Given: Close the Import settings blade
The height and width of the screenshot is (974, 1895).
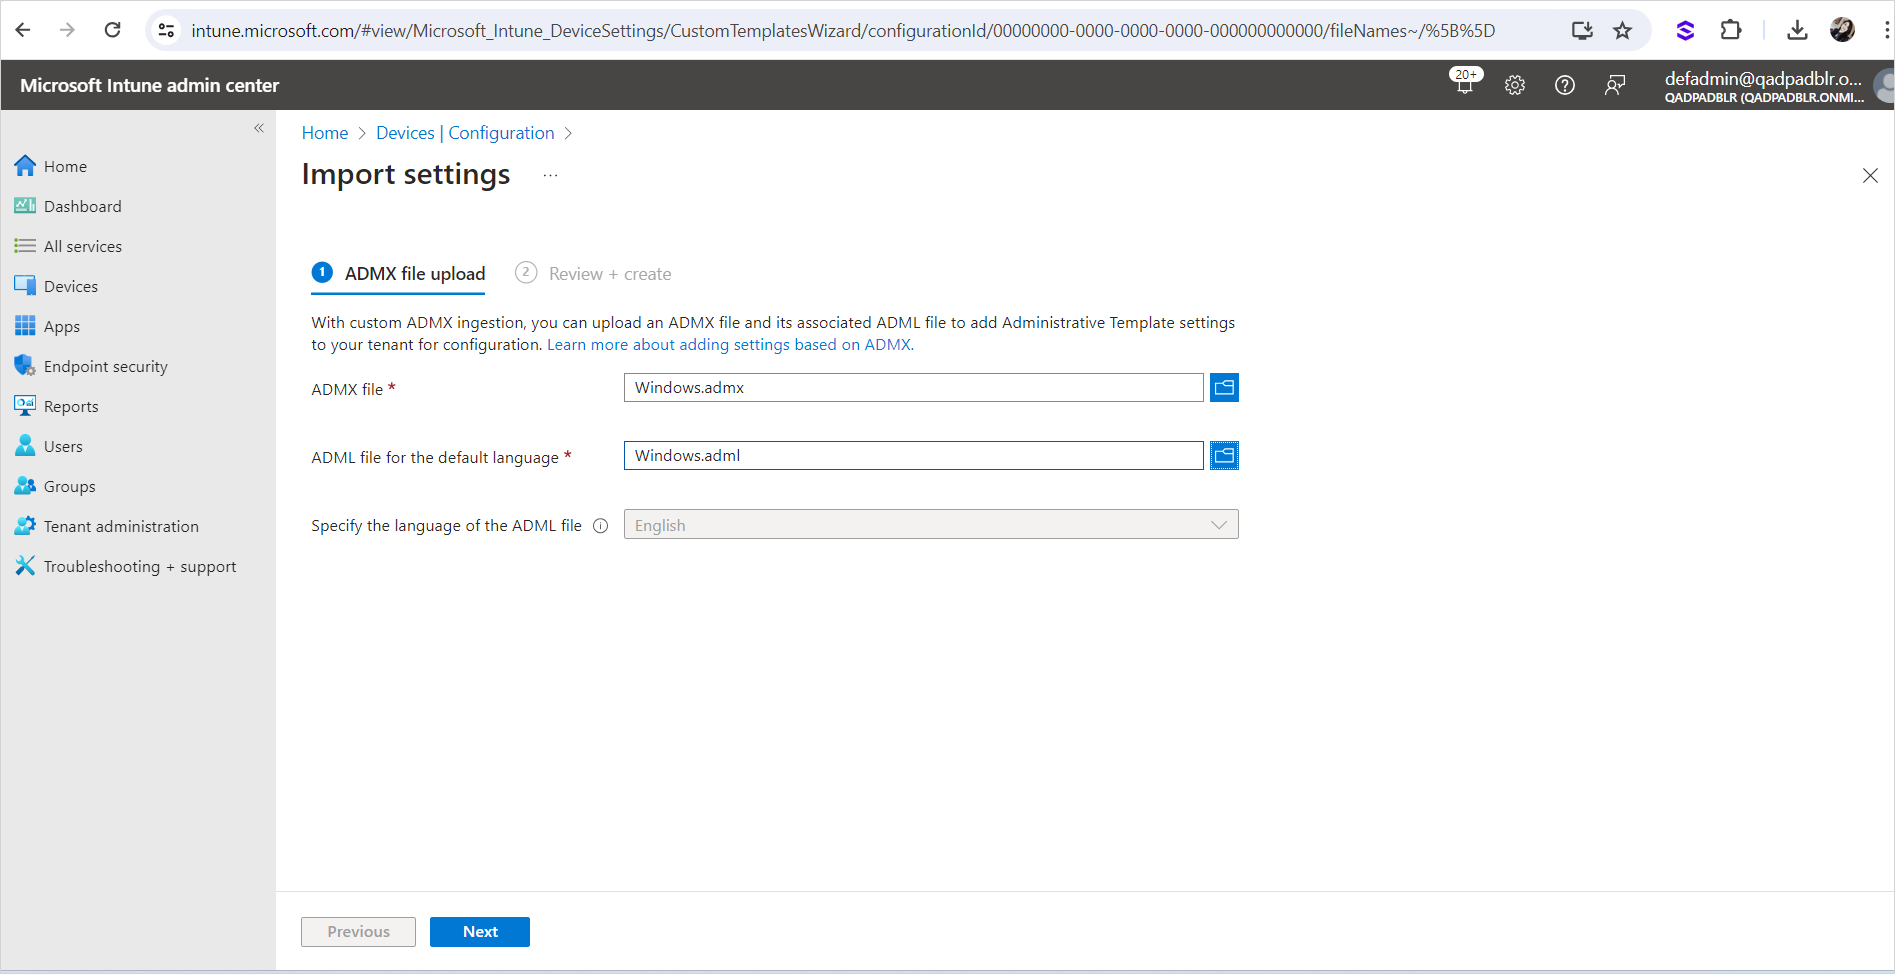Looking at the screenshot, I should click(x=1870, y=176).
